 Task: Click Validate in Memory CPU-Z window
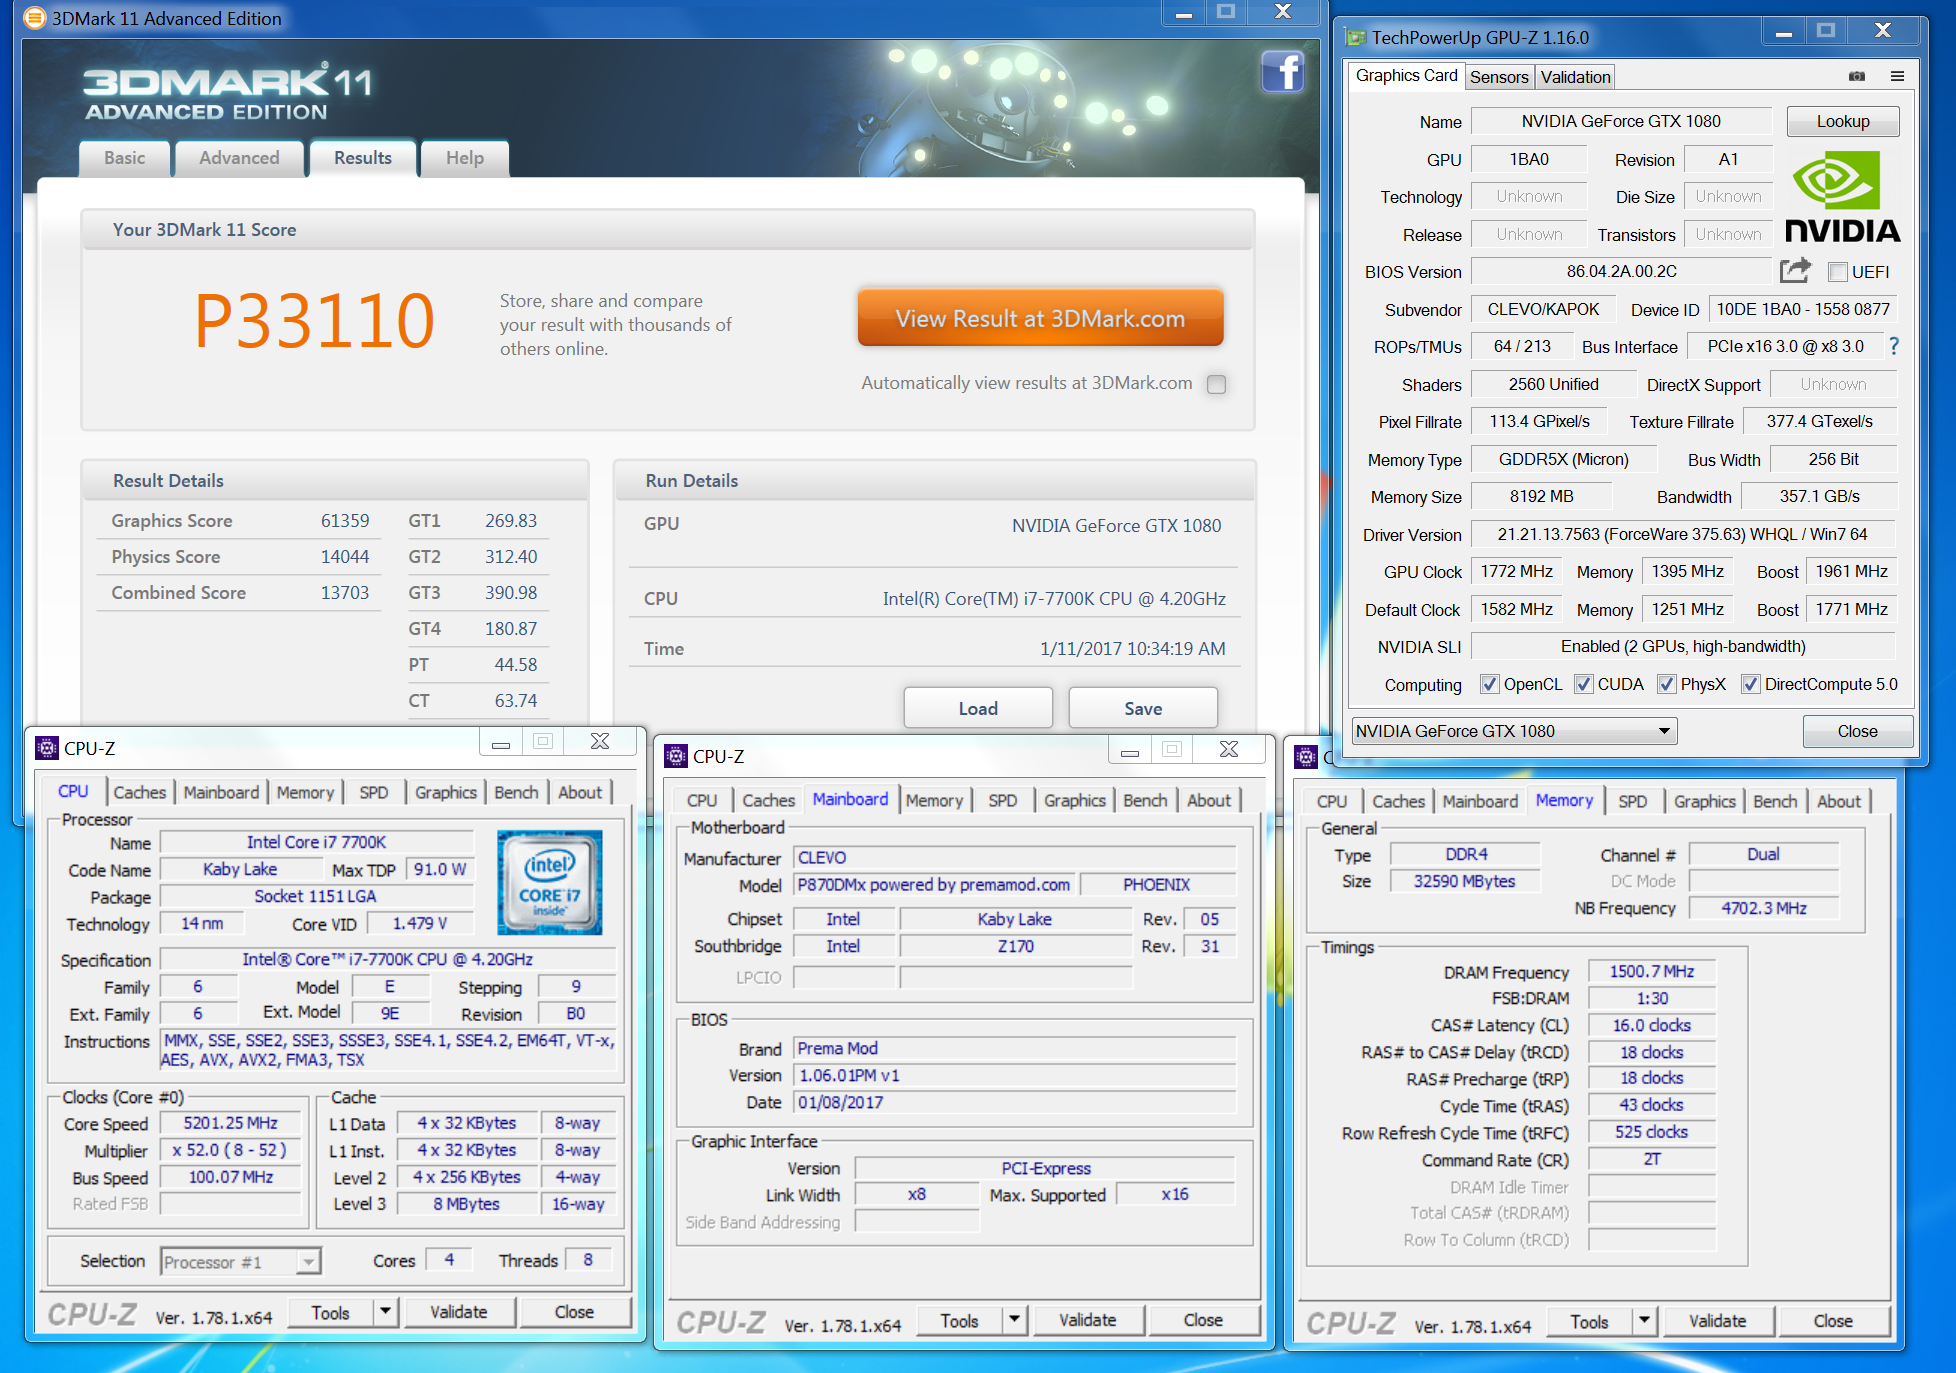pos(1717,1321)
